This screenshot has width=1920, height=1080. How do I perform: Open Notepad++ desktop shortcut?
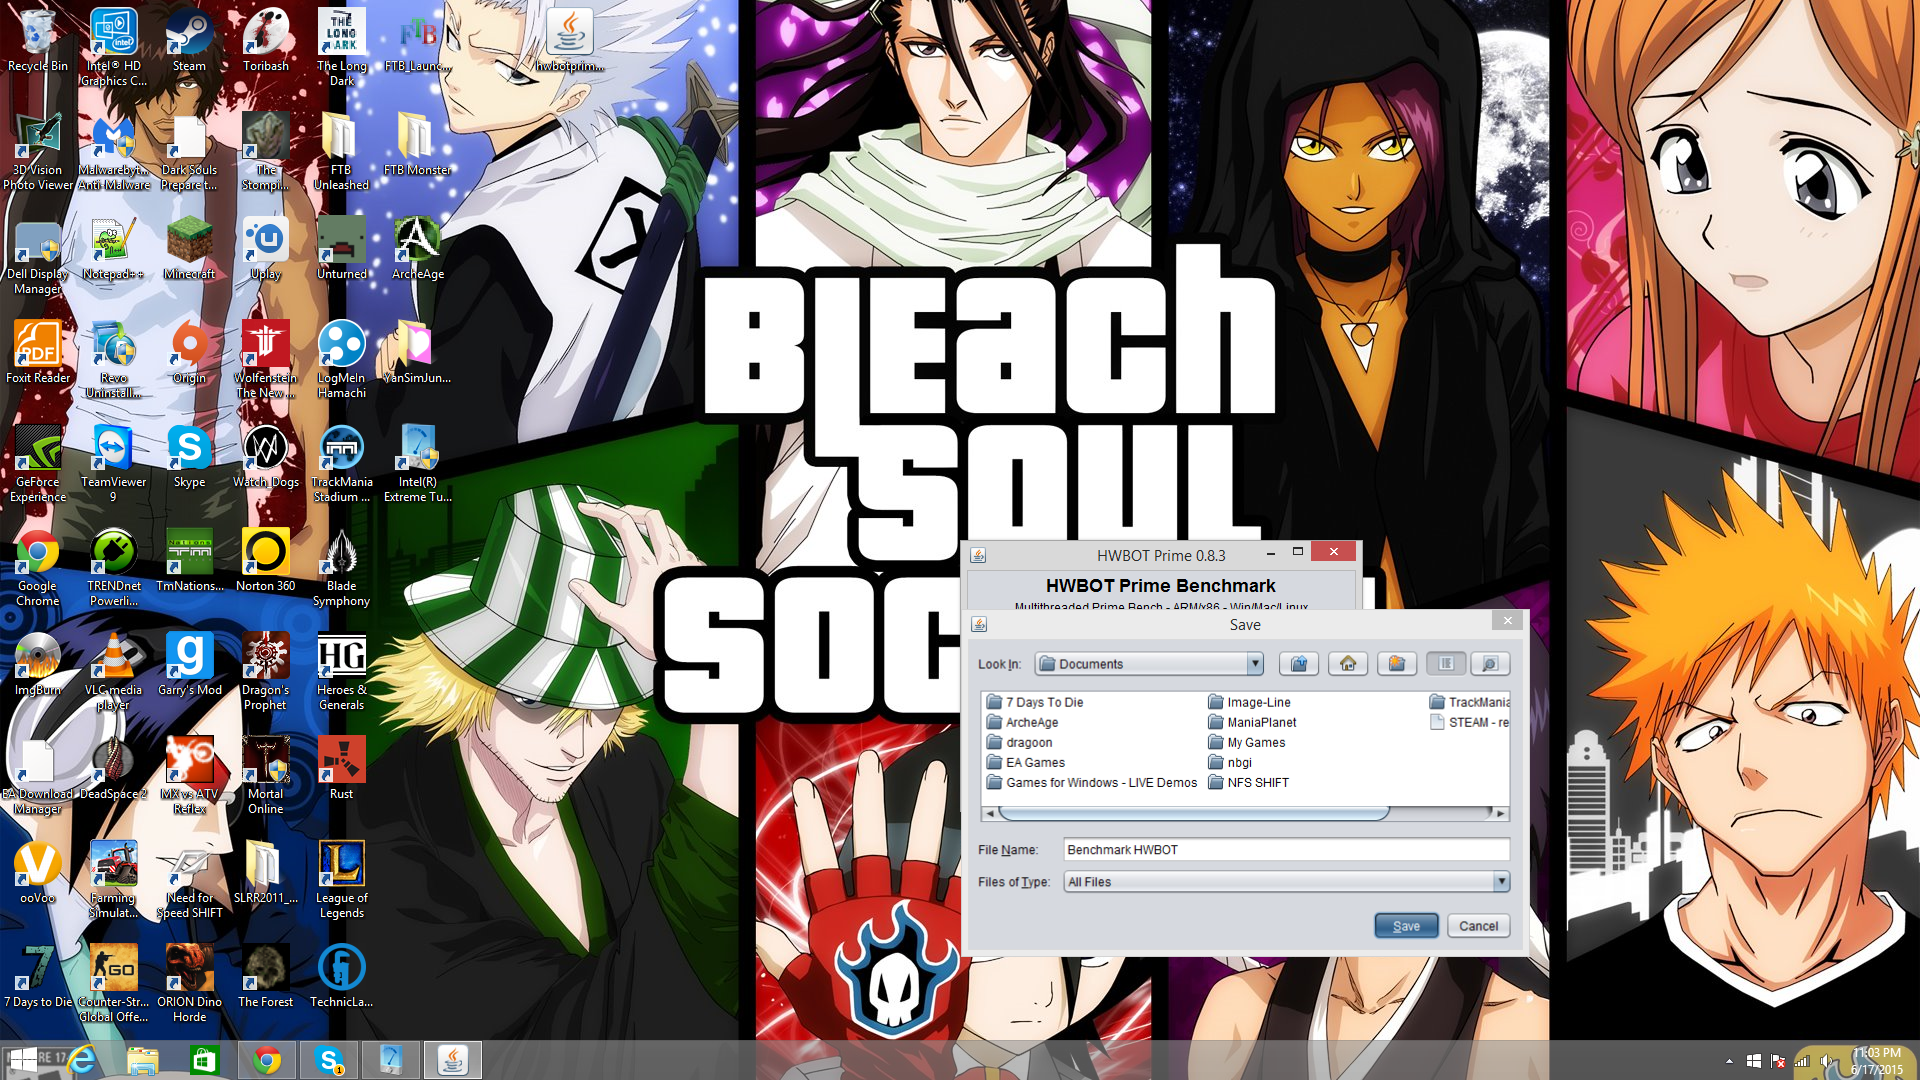coord(113,249)
